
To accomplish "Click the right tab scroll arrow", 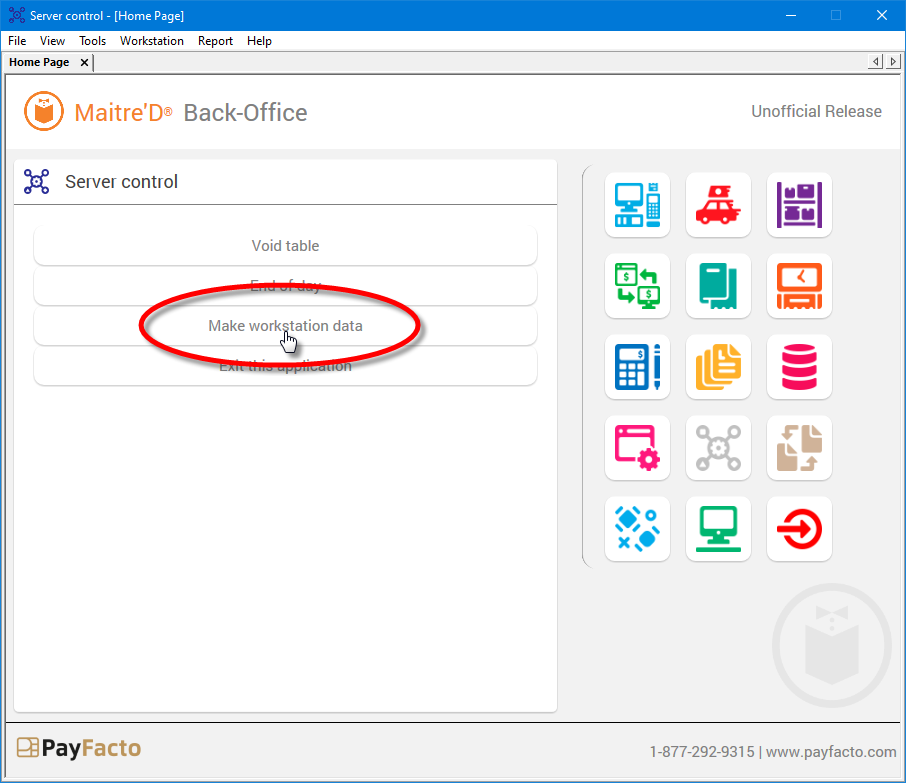I will point(893,61).
